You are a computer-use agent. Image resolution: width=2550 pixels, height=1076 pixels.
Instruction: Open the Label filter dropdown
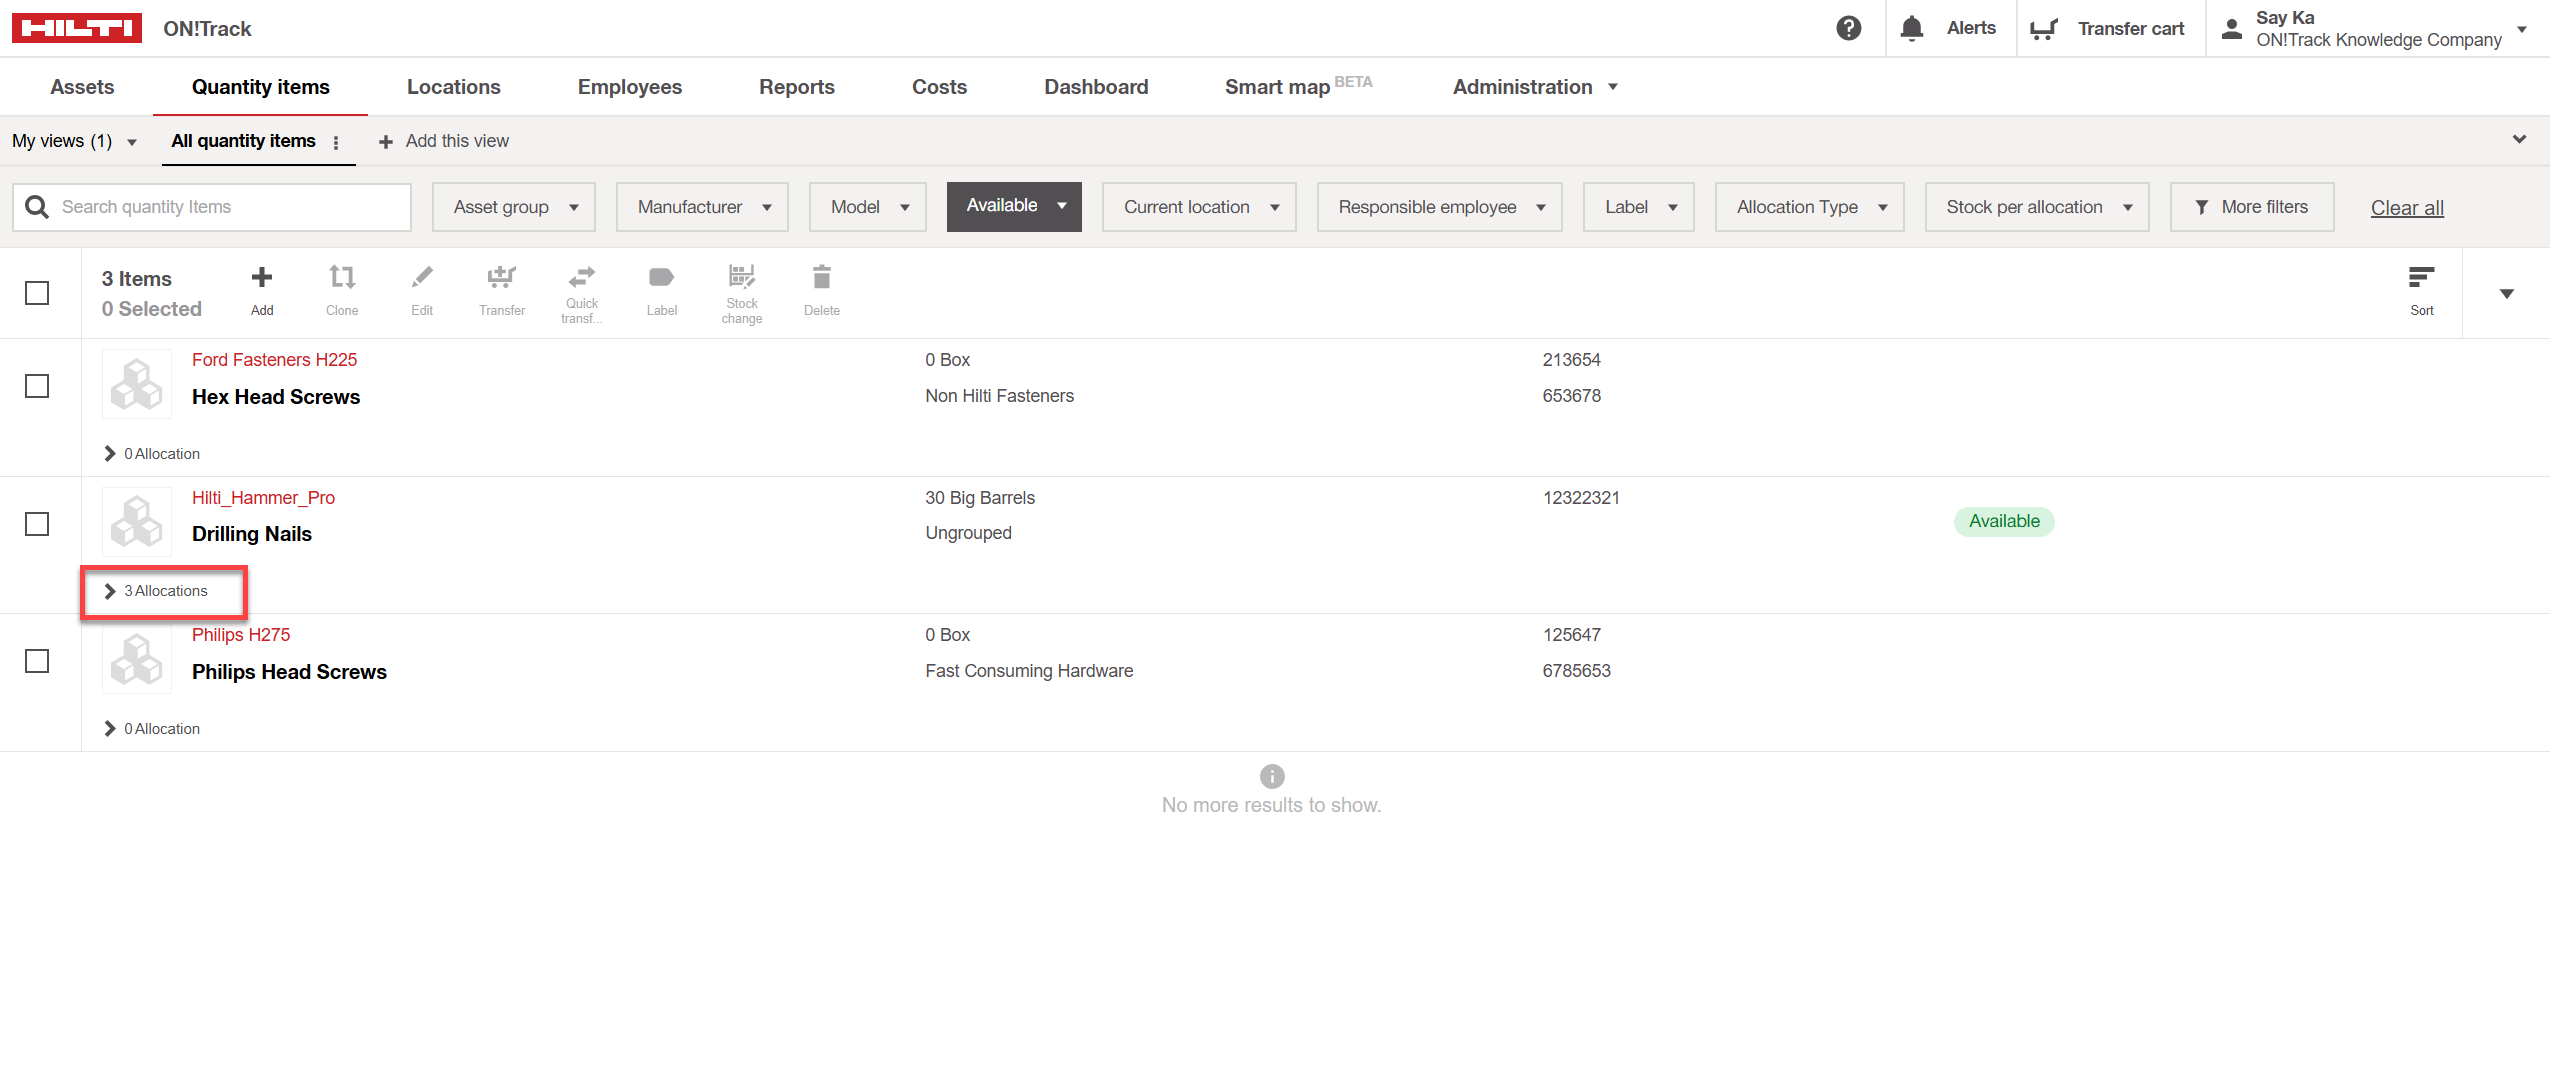(1639, 207)
